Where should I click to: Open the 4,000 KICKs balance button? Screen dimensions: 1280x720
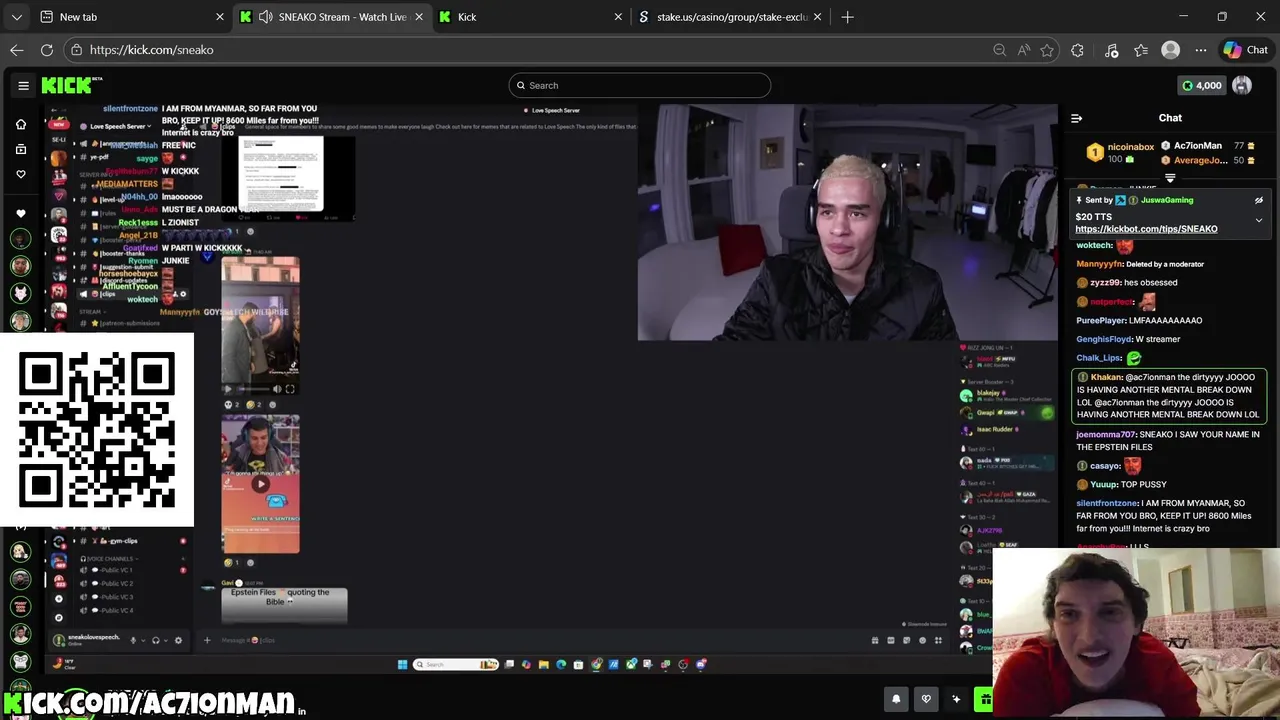click(x=1201, y=85)
